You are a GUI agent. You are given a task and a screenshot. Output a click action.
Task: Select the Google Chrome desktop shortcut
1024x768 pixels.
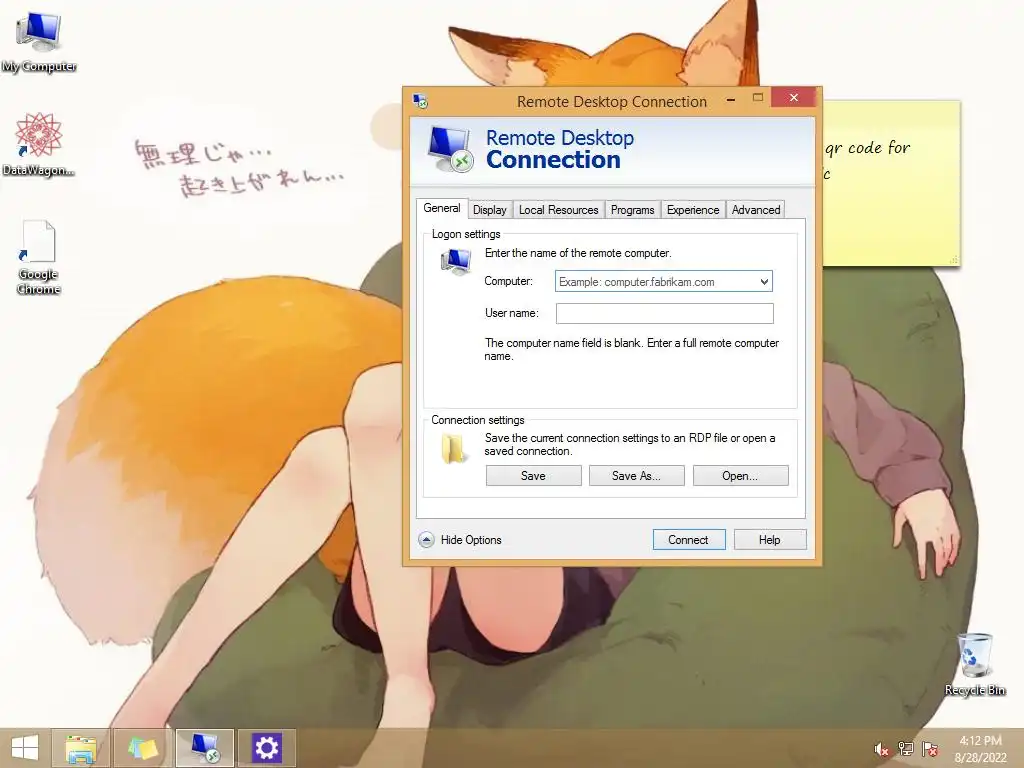pos(38,257)
